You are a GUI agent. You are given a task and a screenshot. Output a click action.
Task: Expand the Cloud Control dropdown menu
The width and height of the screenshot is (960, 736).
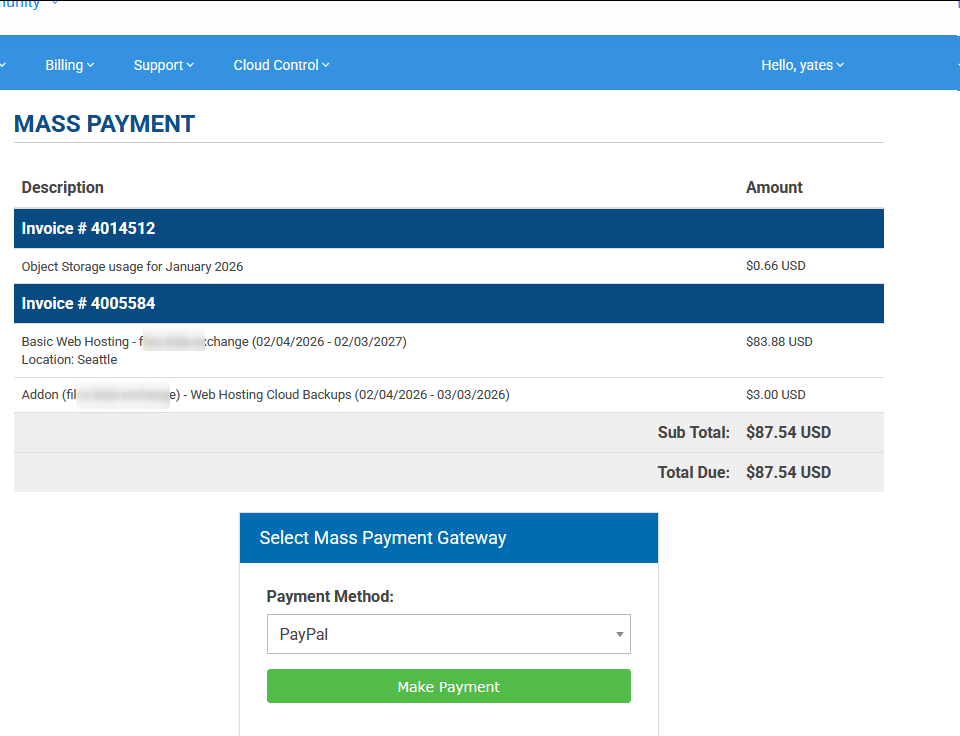tap(281, 65)
